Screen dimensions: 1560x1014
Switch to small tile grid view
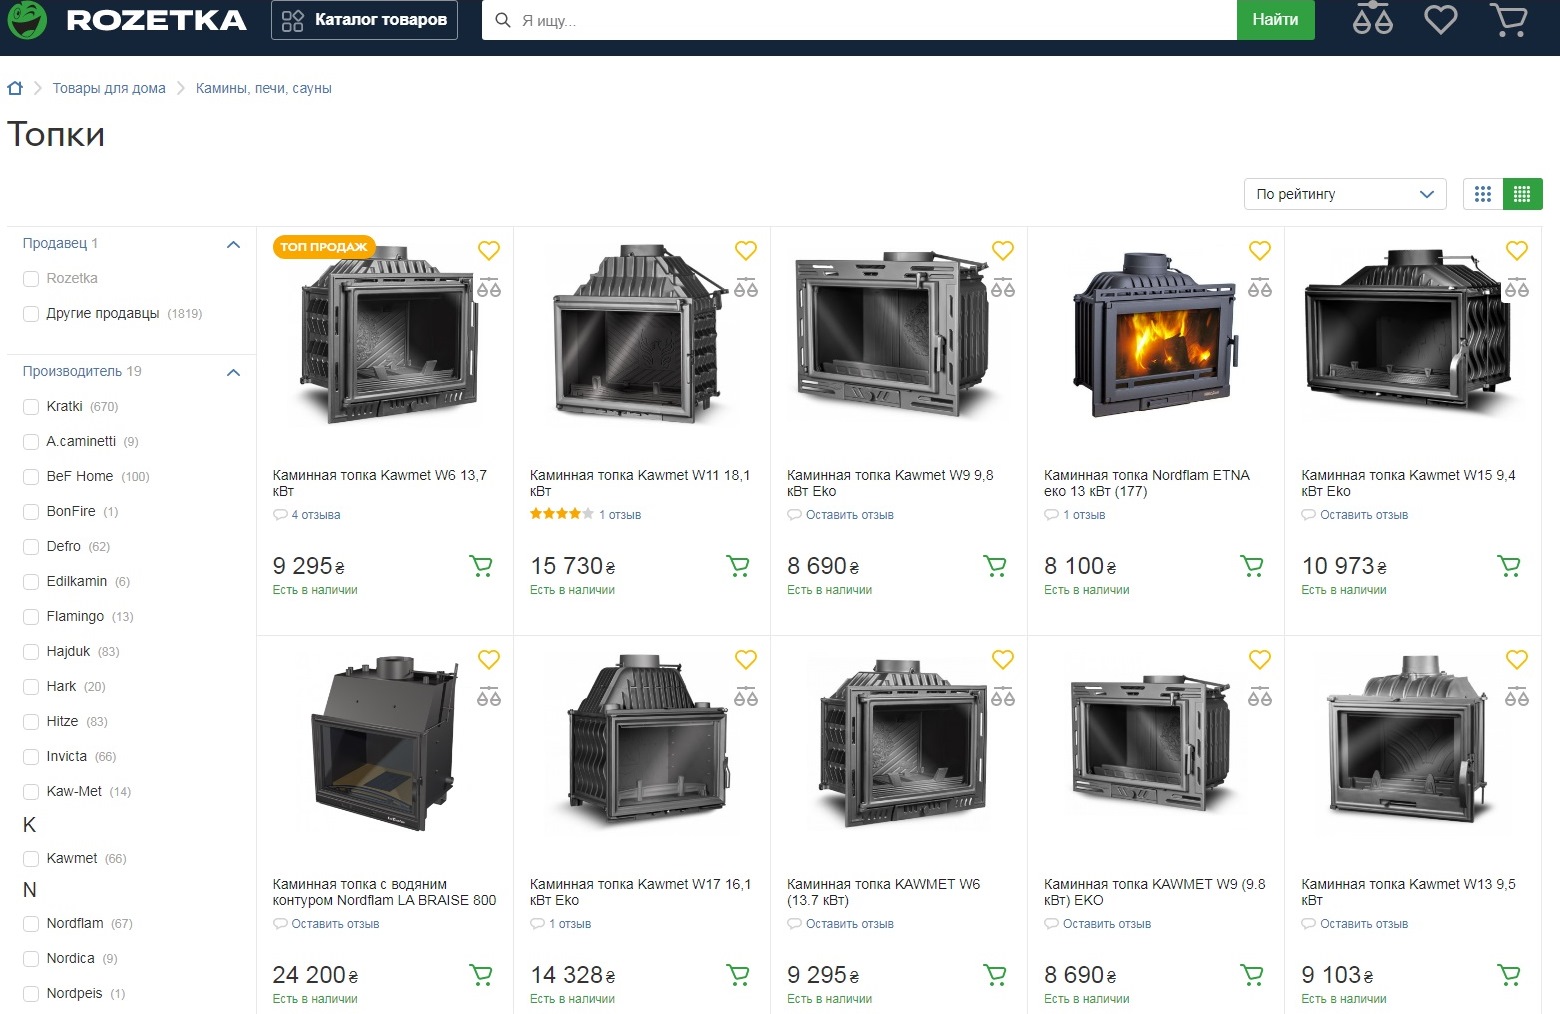click(x=1522, y=194)
